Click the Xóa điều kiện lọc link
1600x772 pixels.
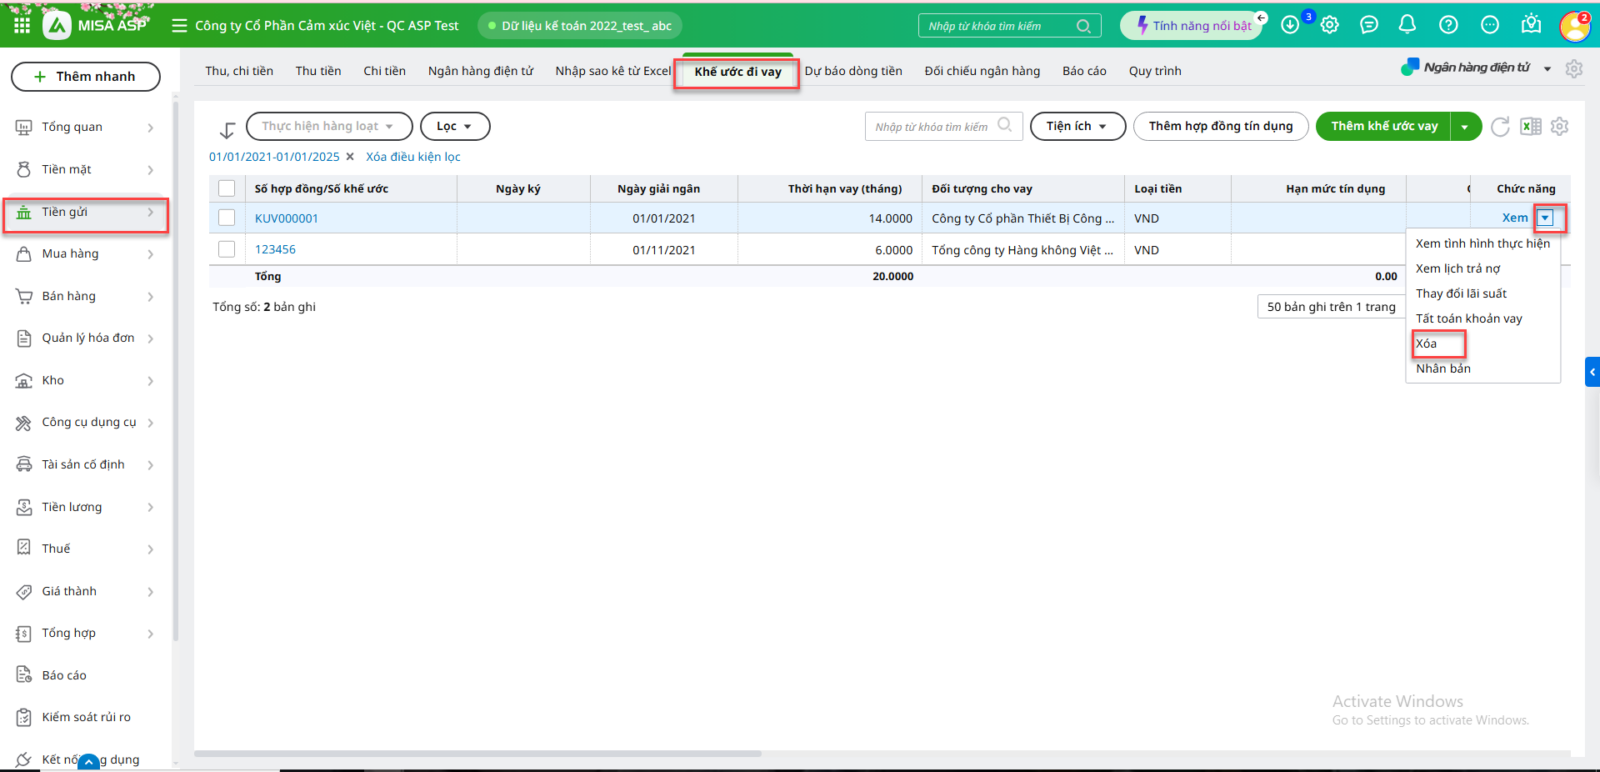point(413,157)
